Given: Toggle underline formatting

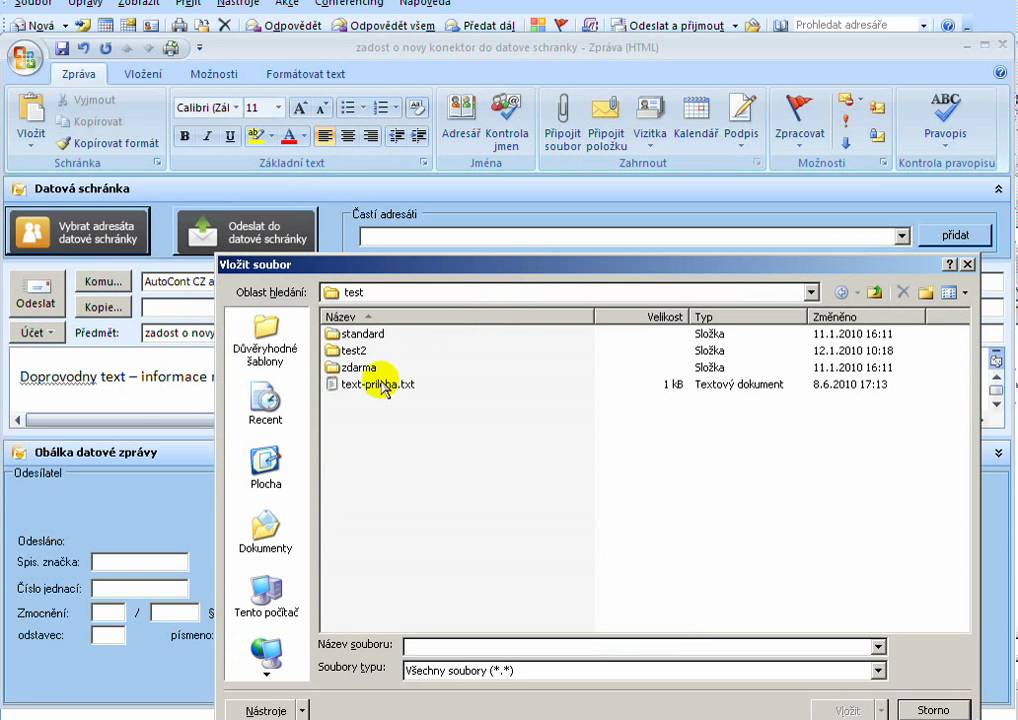Looking at the screenshot, I should (x=230, y=136).
